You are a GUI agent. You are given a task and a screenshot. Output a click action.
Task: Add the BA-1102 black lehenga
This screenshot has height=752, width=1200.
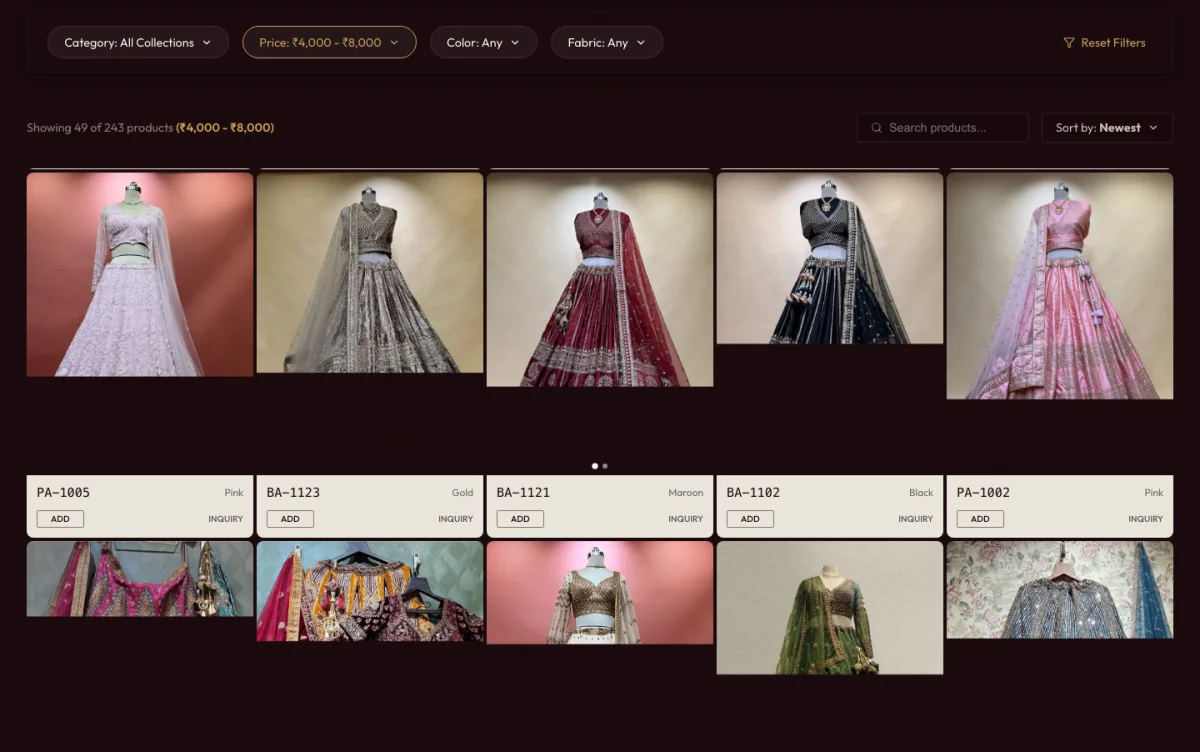(x=750, y=519)
